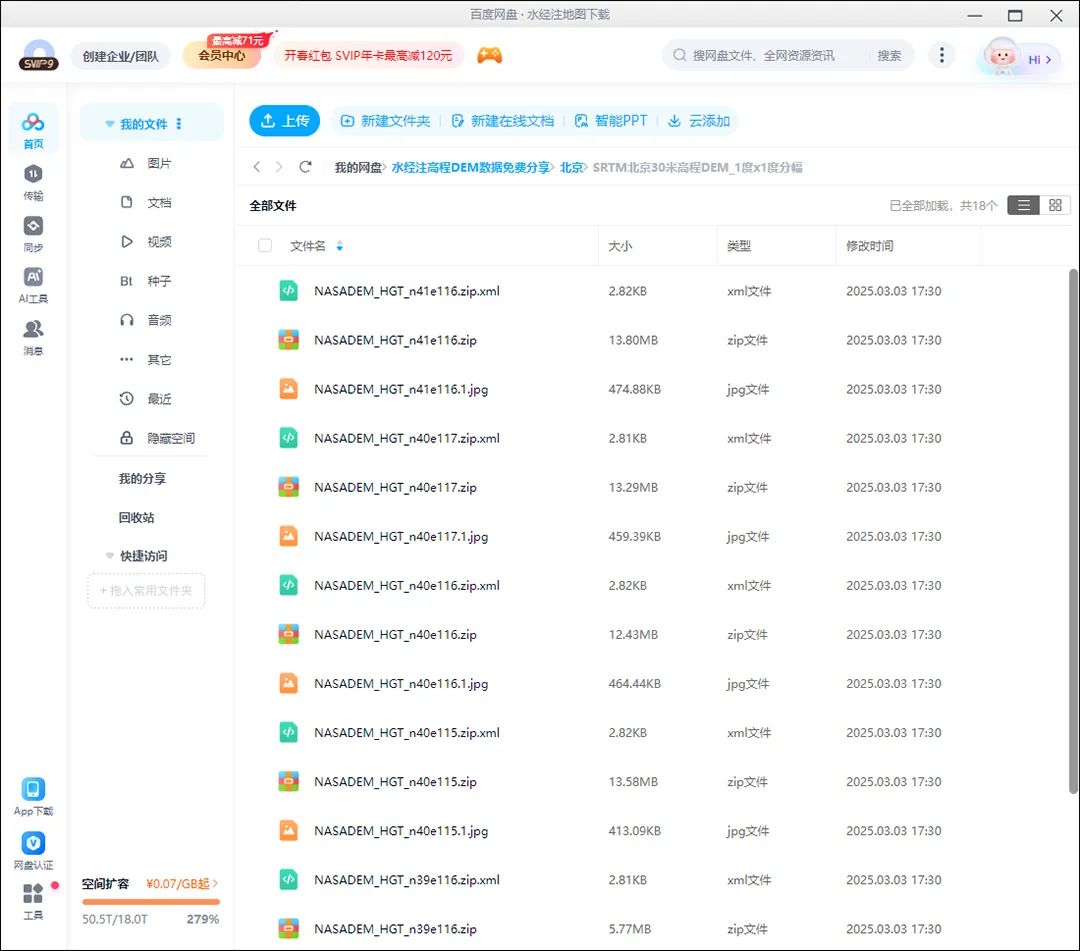Viewport: 1080px width, 951px height.
Task: Switch to list view
Action: coord(1023,205)
